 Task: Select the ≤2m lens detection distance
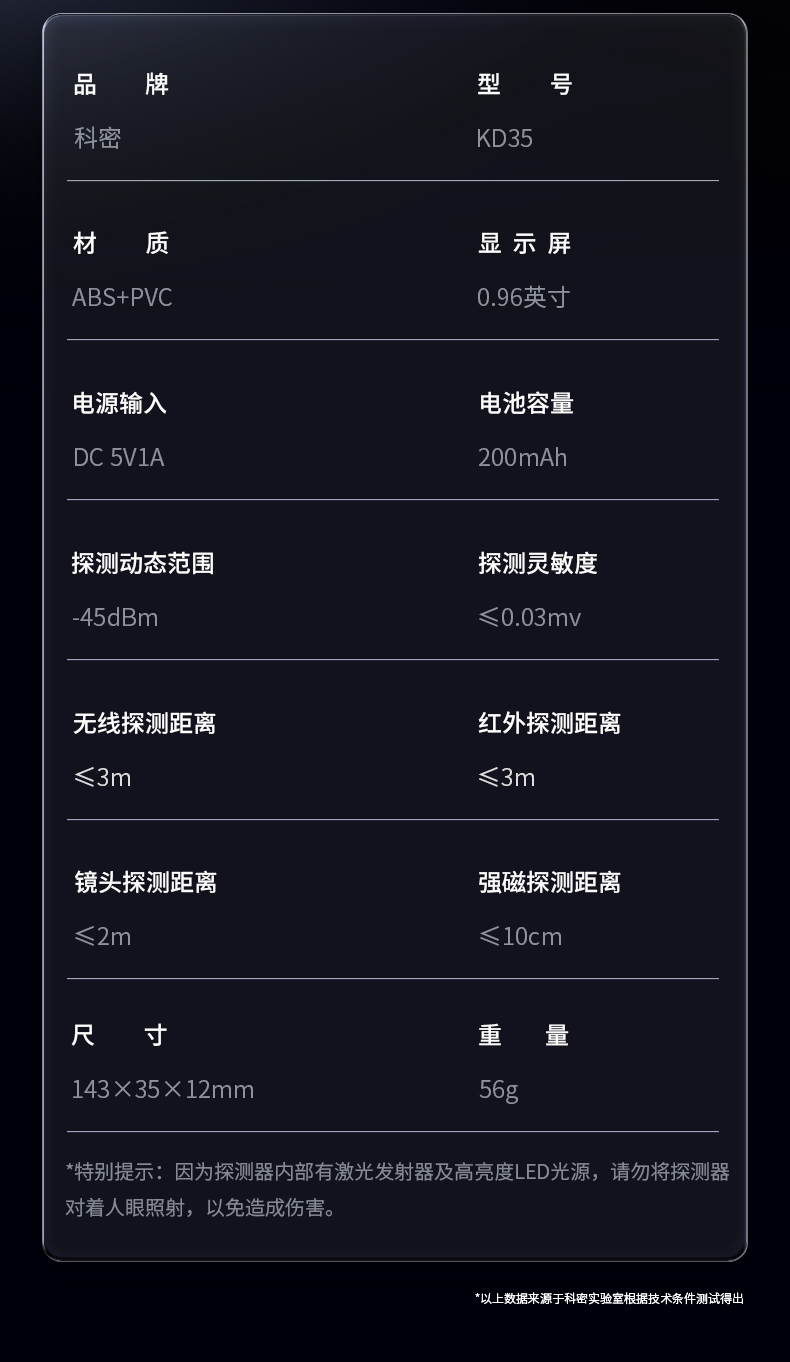click(x=102, y=936)
